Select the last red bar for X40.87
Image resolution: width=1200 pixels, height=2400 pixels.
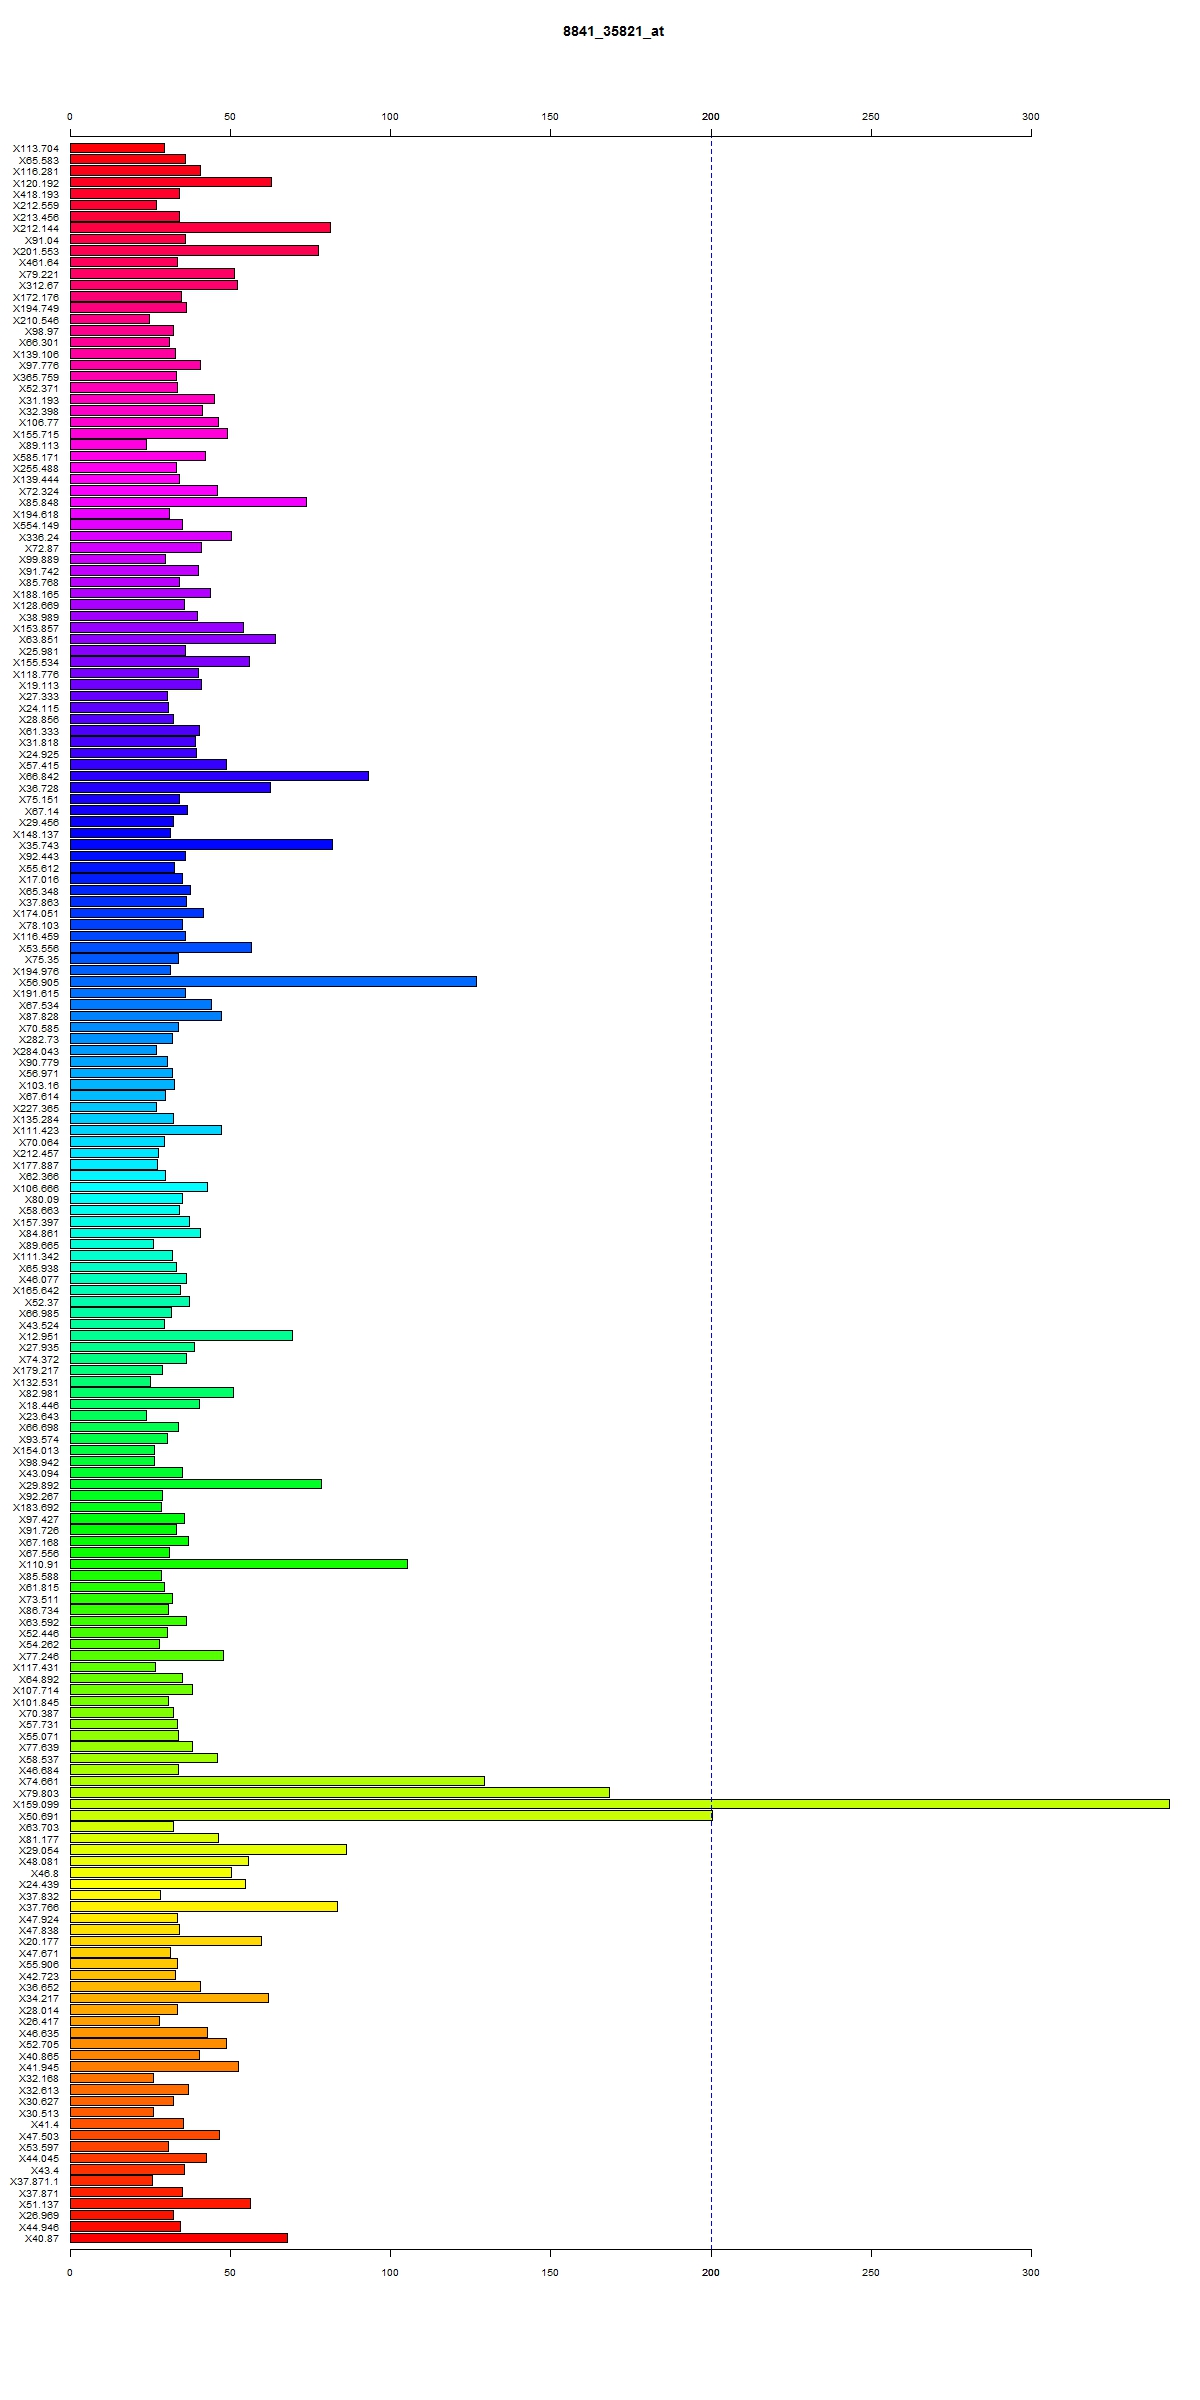(179, 2238)
